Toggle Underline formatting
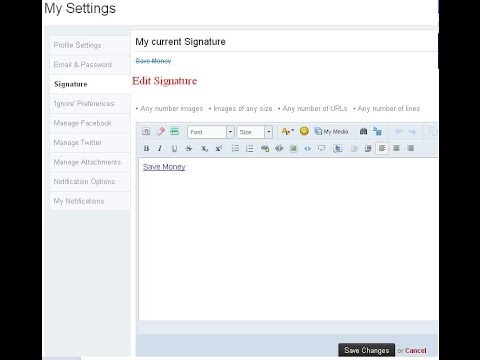The height and width of the screenshot is (360, 480). pyautogui.click(x=174, y=149)
